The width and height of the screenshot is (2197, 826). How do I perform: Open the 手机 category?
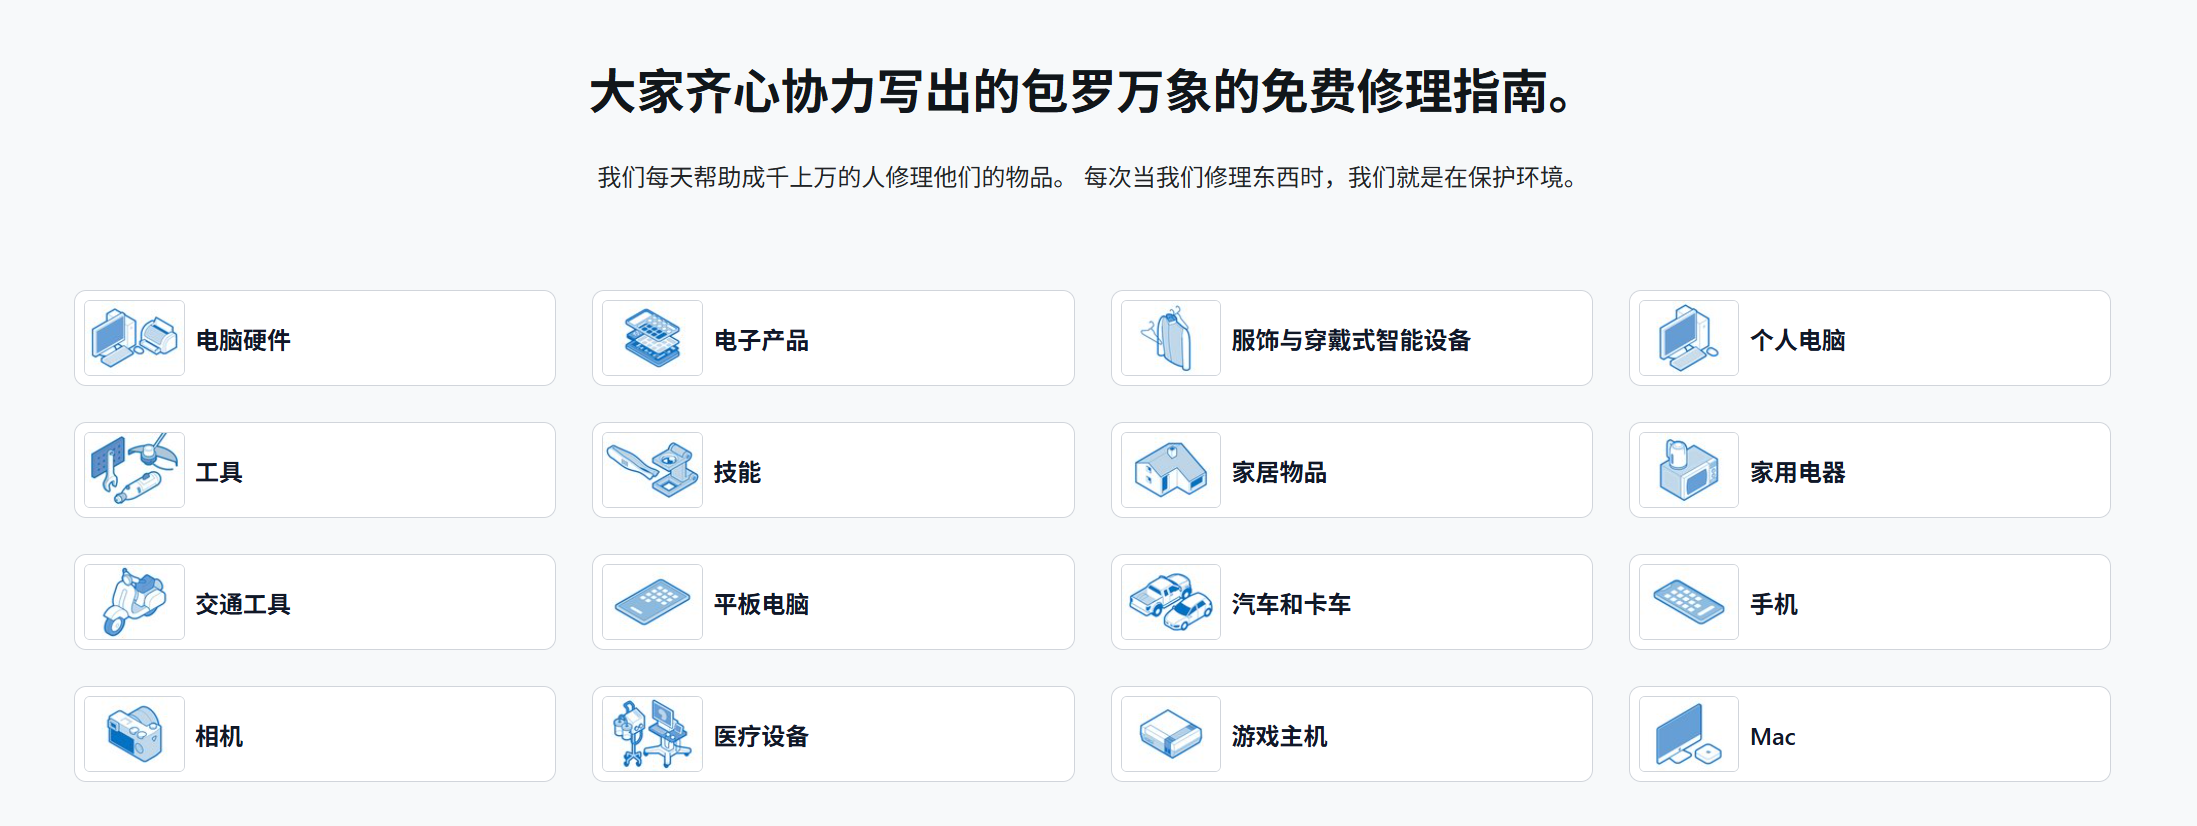[x=1869, y=602]
